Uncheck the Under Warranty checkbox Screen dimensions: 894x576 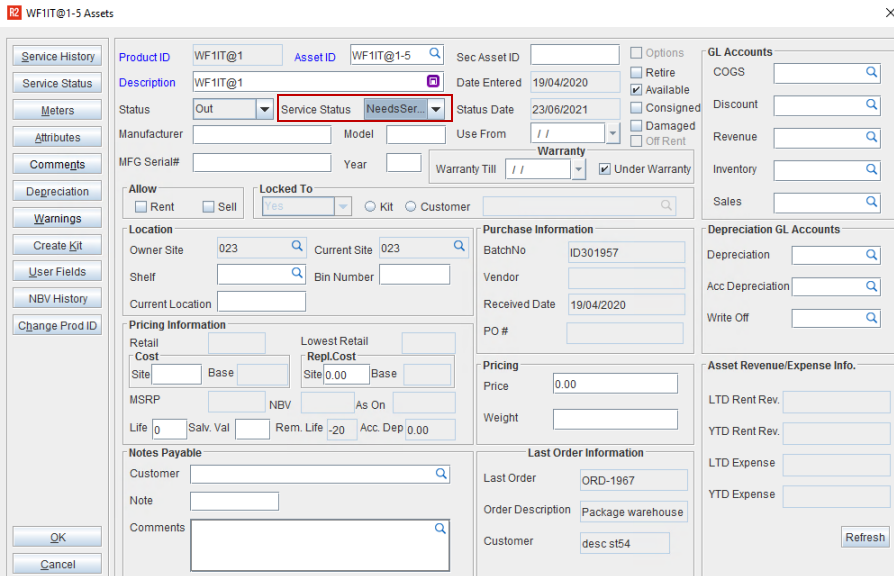tap(605, 169)
